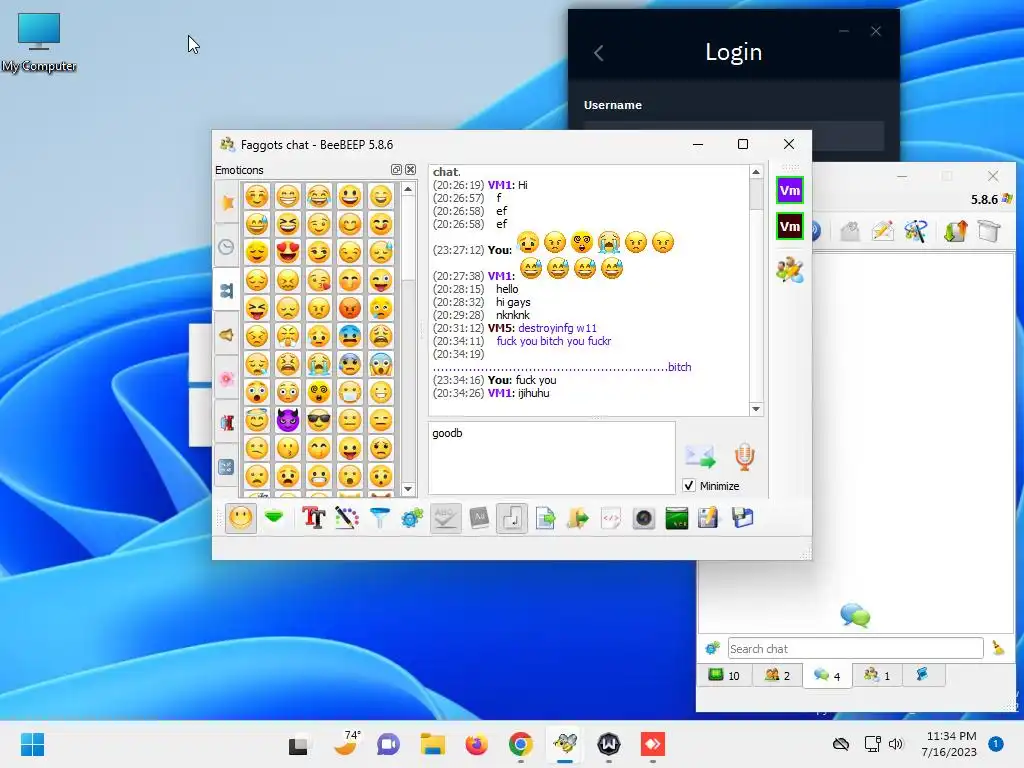Click the green down arrow toolbar icon
Image resolution: width=1024 pixels, height=768 pixels.
274,518
